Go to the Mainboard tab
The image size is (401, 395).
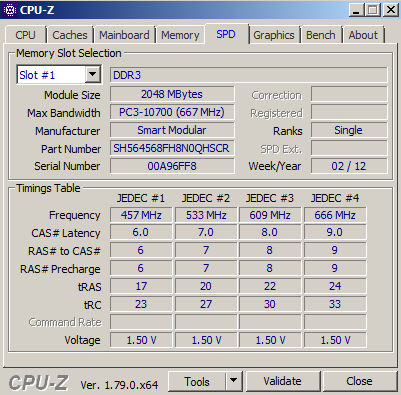click(124, 35)
